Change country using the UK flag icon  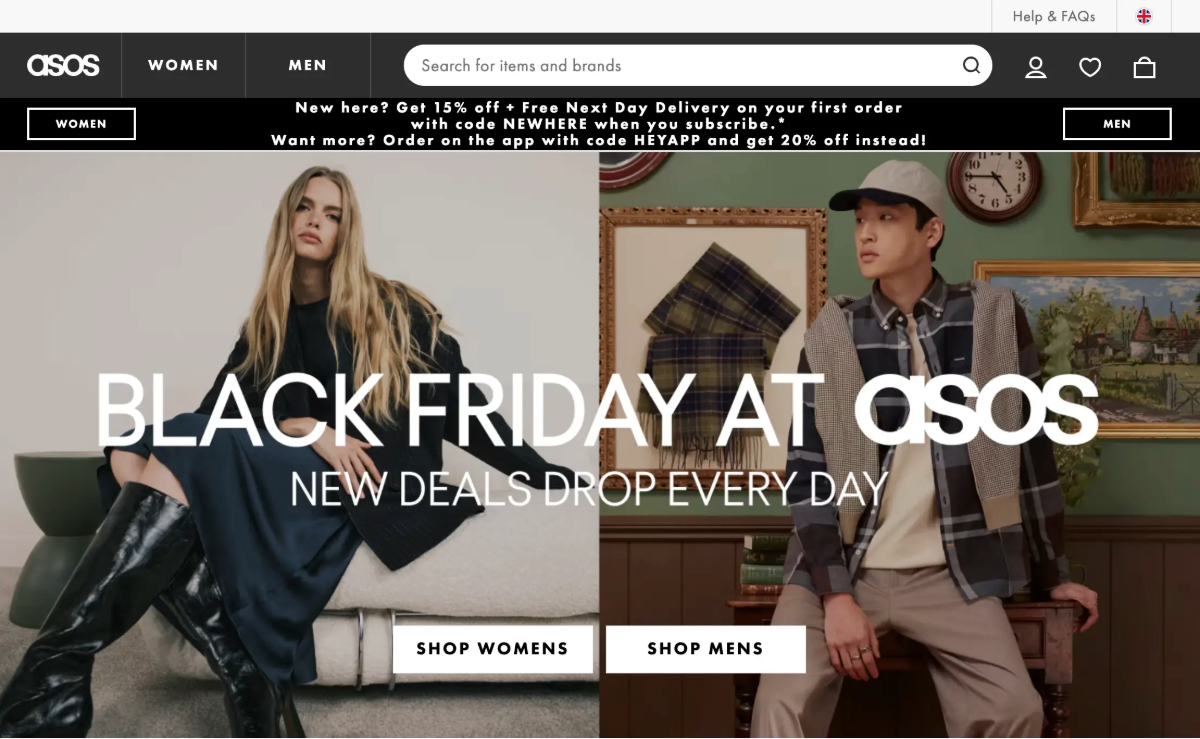pyautogui.click(x=1144, y=16)
